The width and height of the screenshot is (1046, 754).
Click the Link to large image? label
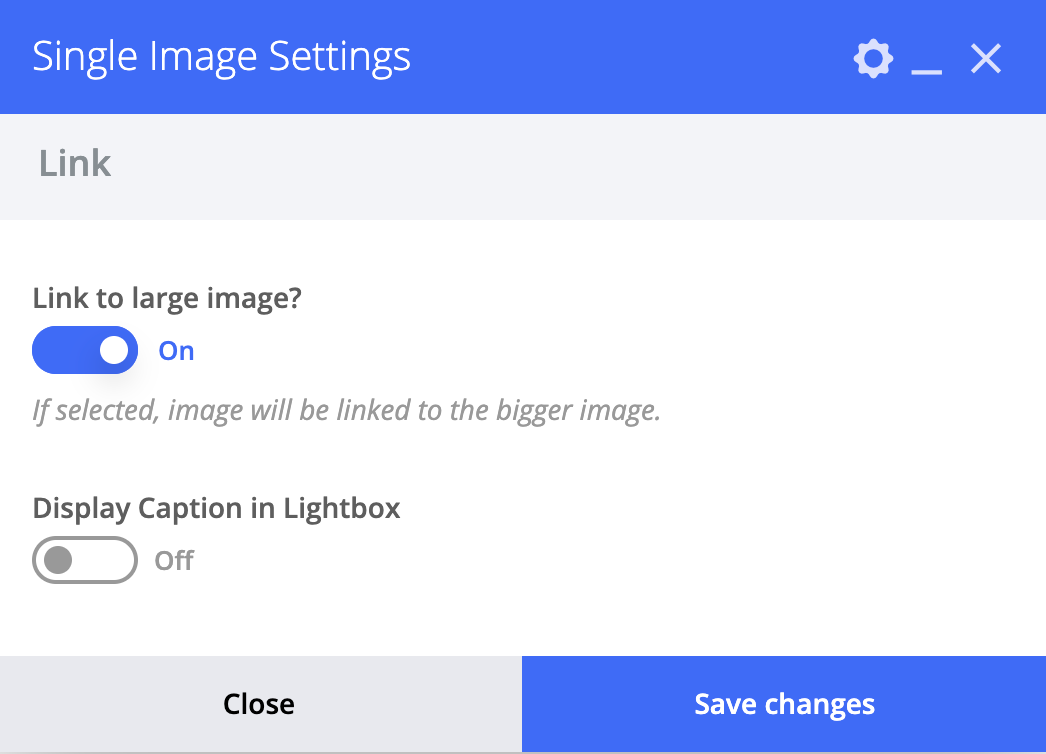(167, 298)
